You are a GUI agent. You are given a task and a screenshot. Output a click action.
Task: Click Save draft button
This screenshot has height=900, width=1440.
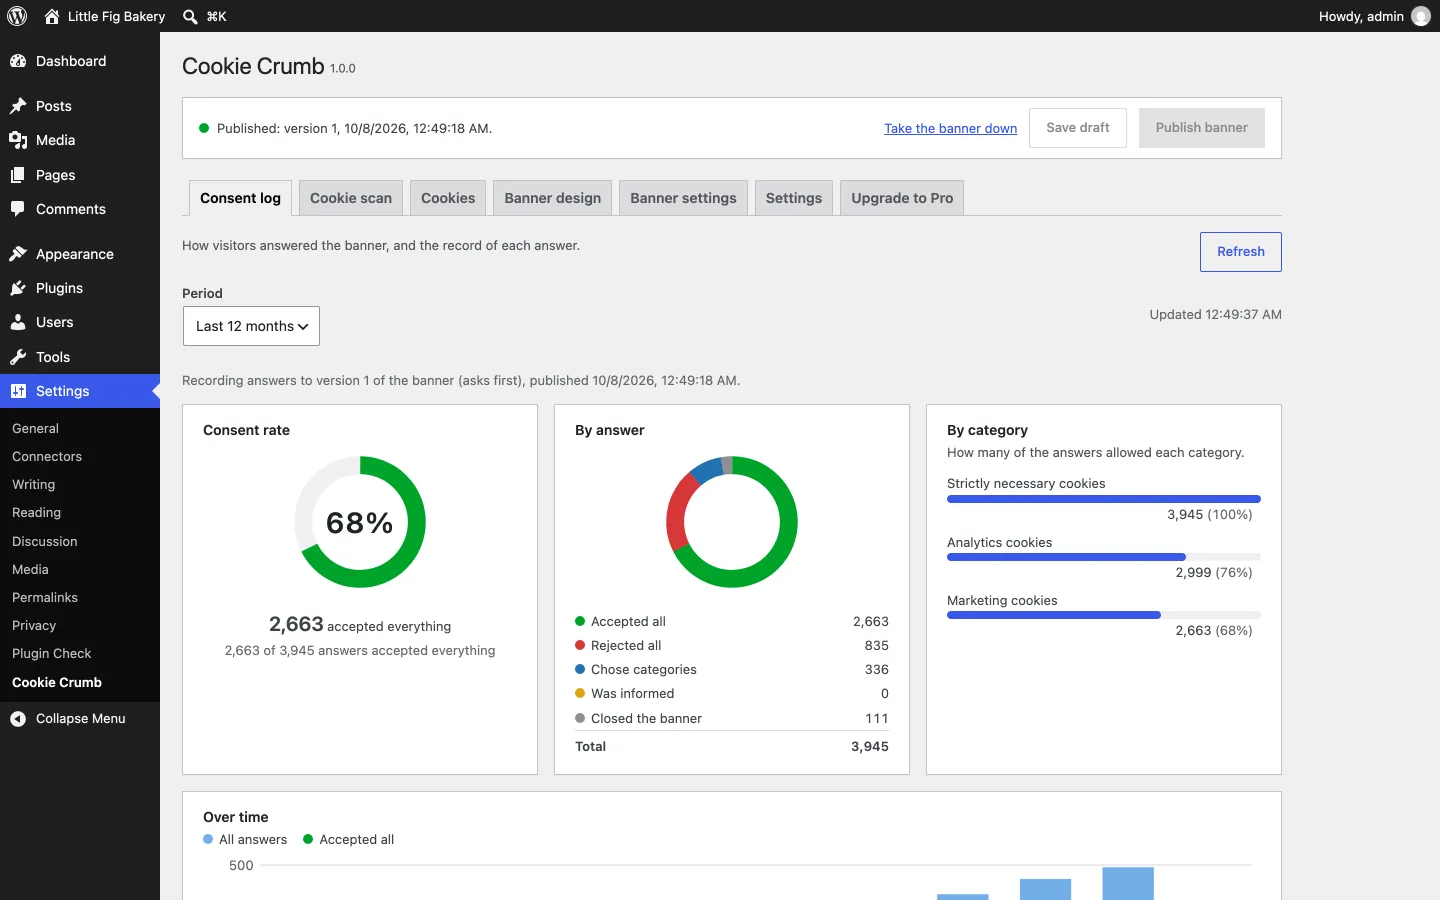click(1078, 128)
